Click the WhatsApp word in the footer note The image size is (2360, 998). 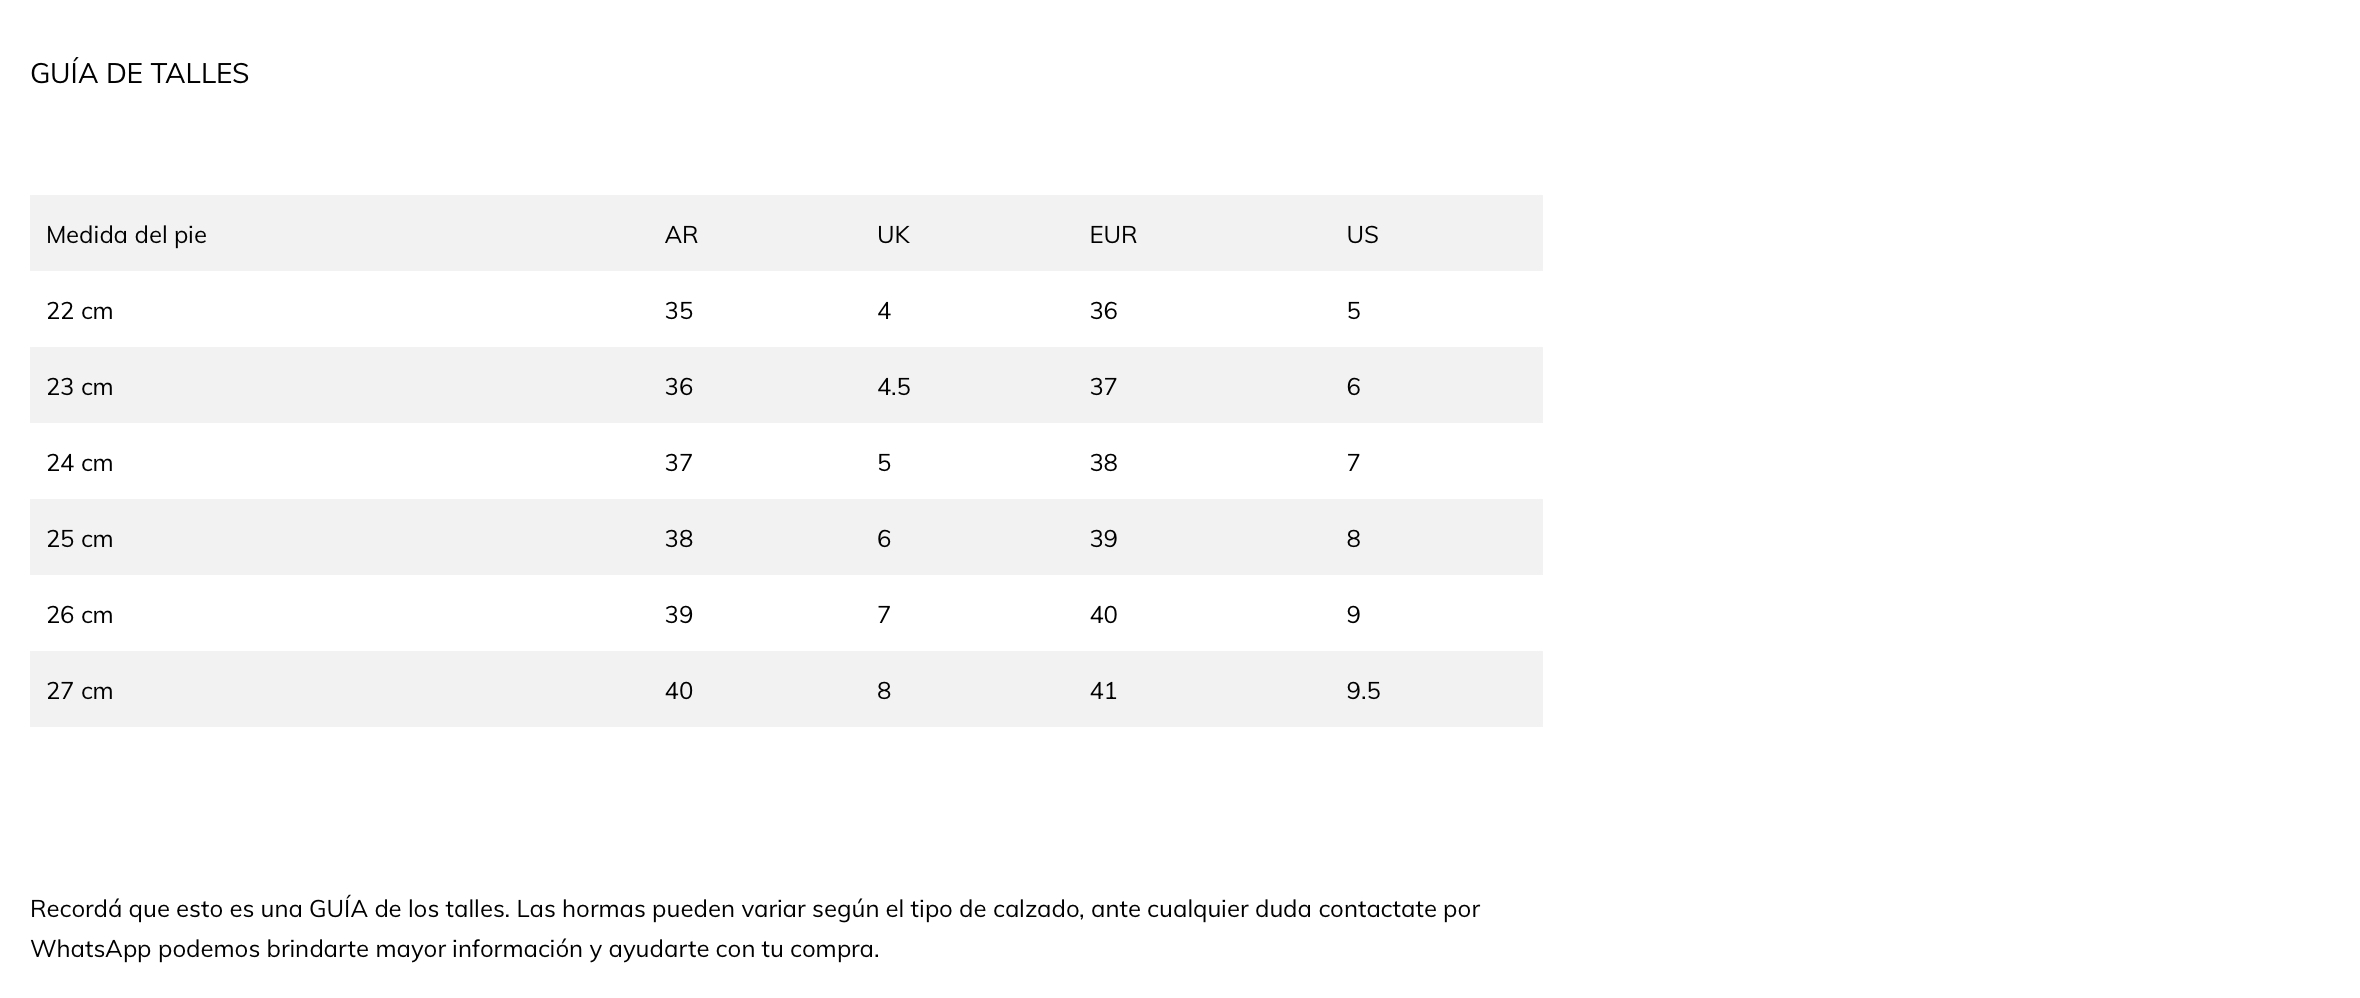tap(90, 949)
